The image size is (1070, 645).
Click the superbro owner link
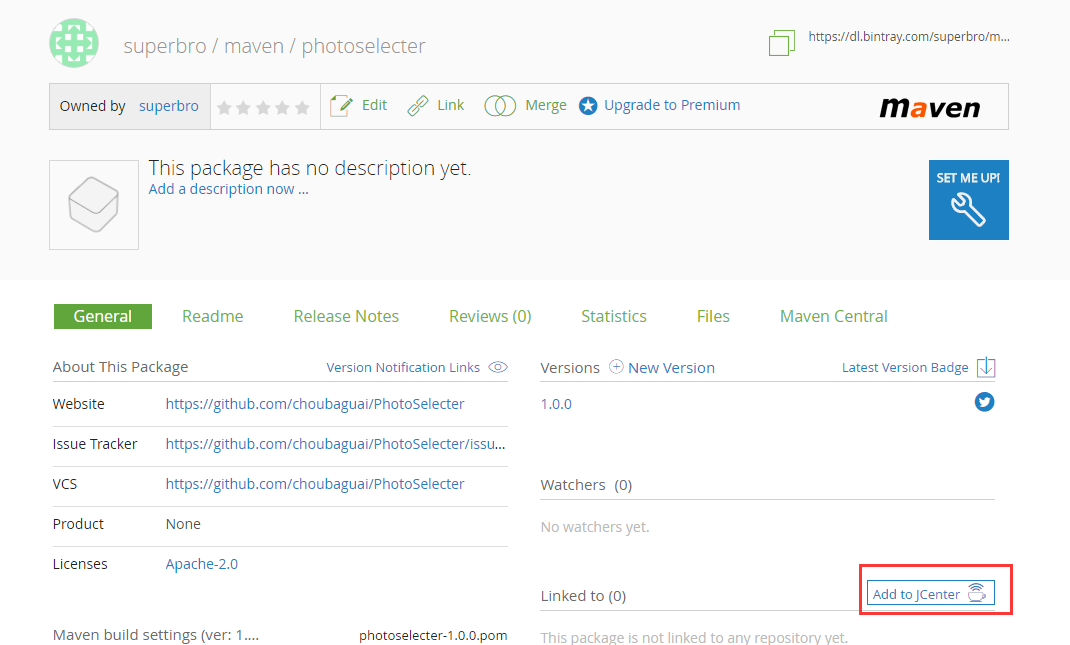tap(169, 106)
